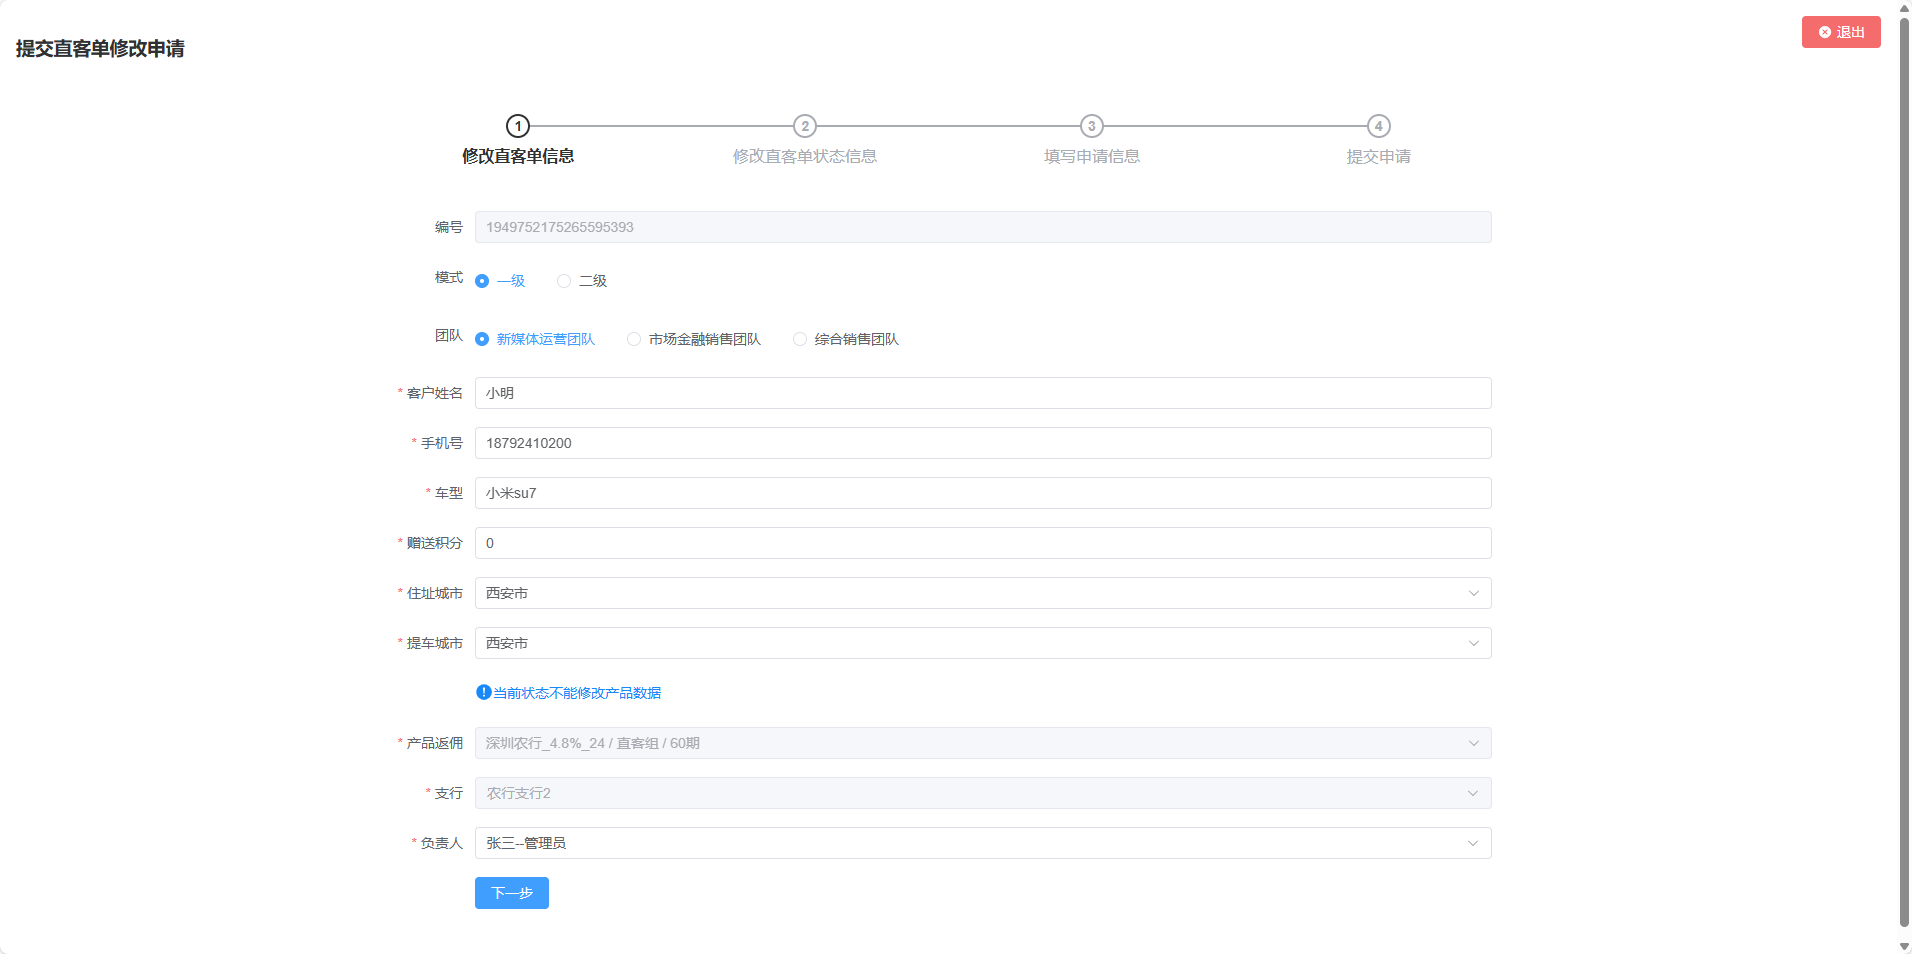This screenshot has height=954, width=1912.
Task: Click into the 客户姓名 input field
Action: pos(982,393)
